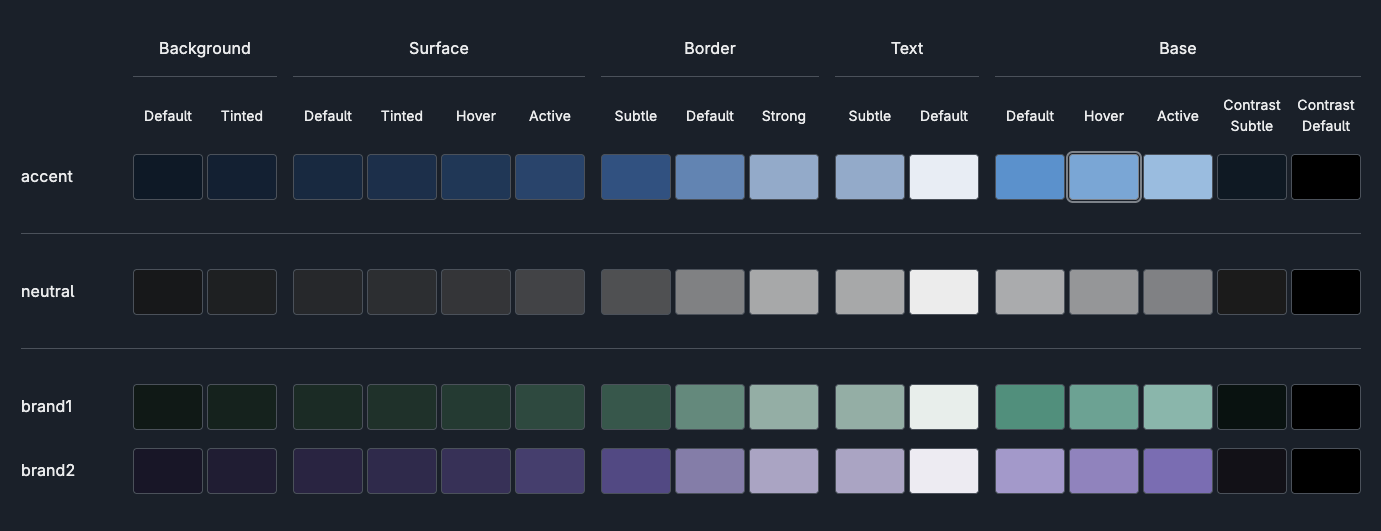Open brand1 Base Active swatch
1381x531 pixels.
point(1178,407)
